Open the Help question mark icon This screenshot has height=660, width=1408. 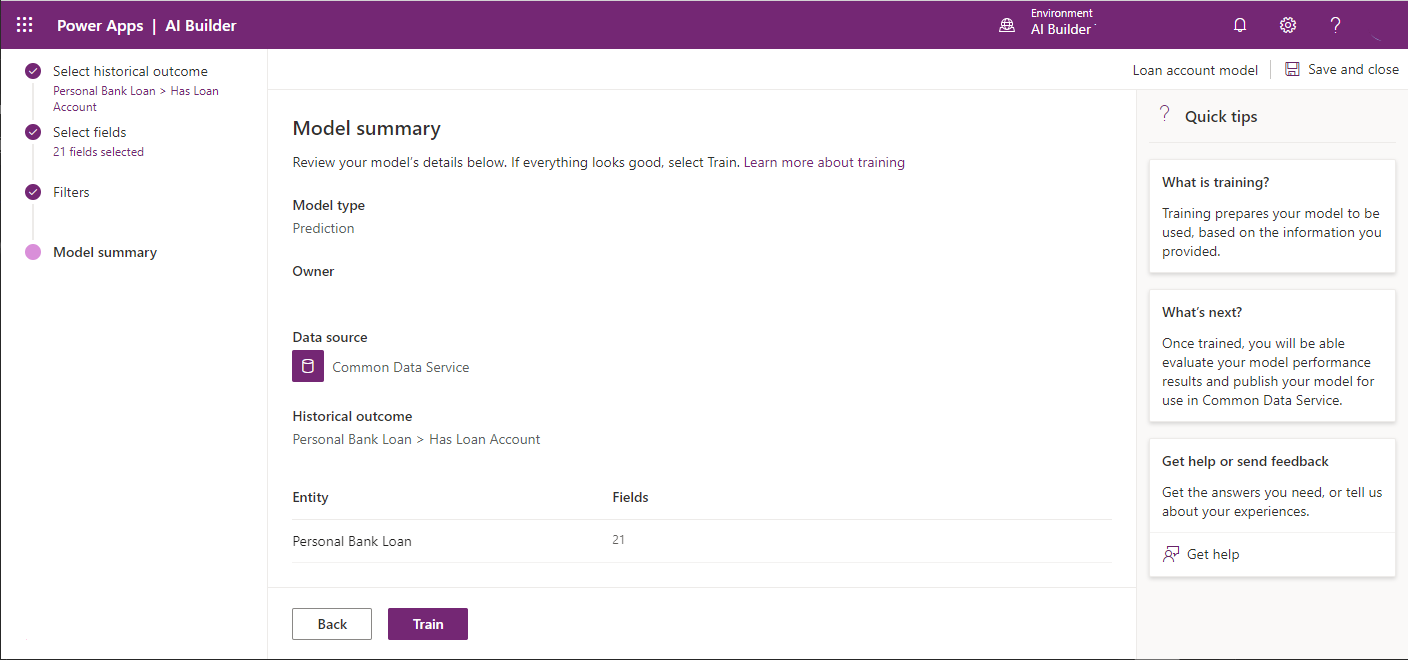pyautogui.click(x=1335, y=24)
